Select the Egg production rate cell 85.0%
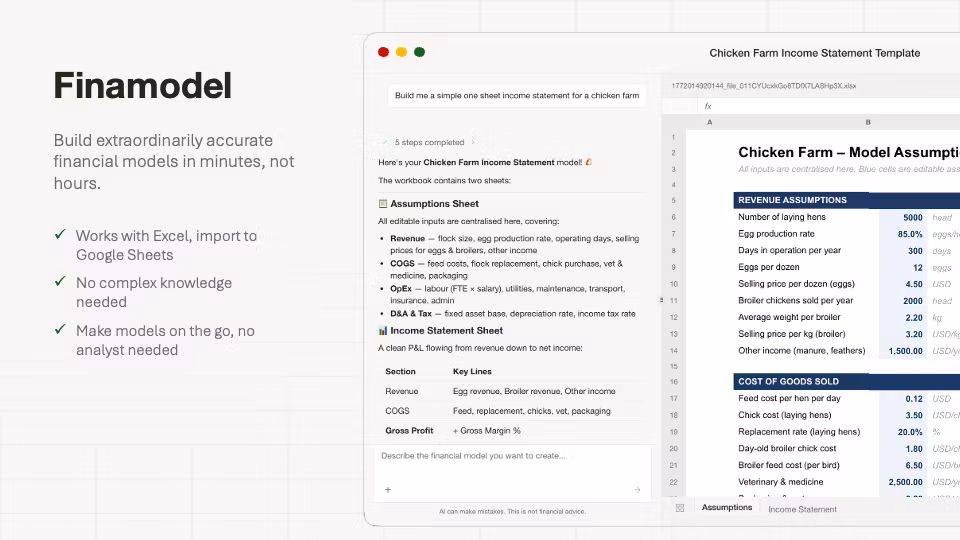960x540 pixels. tap(903, 234)
